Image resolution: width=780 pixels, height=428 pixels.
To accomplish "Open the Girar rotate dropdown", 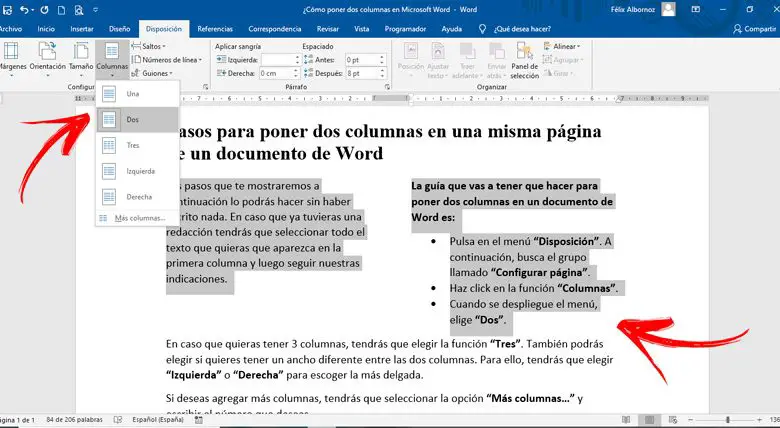I will (558, 73).
